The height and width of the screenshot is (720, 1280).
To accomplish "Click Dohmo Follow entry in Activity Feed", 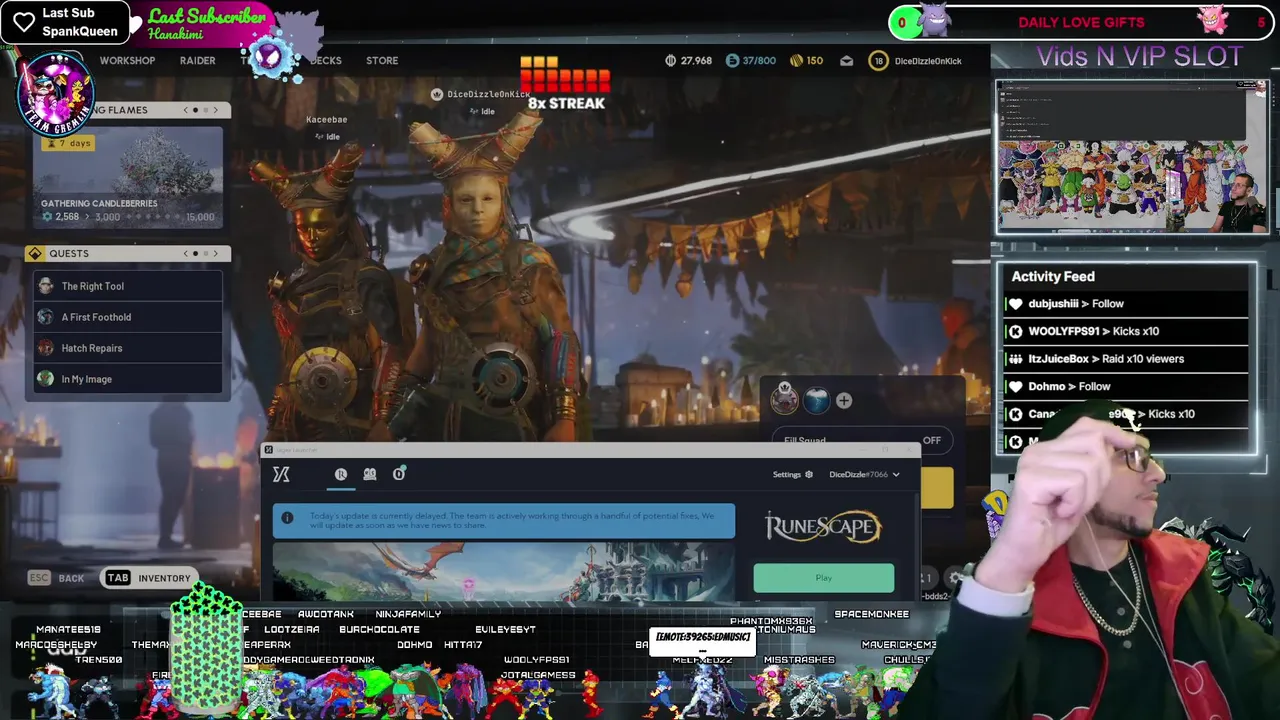I will [x=1127, y=386].
